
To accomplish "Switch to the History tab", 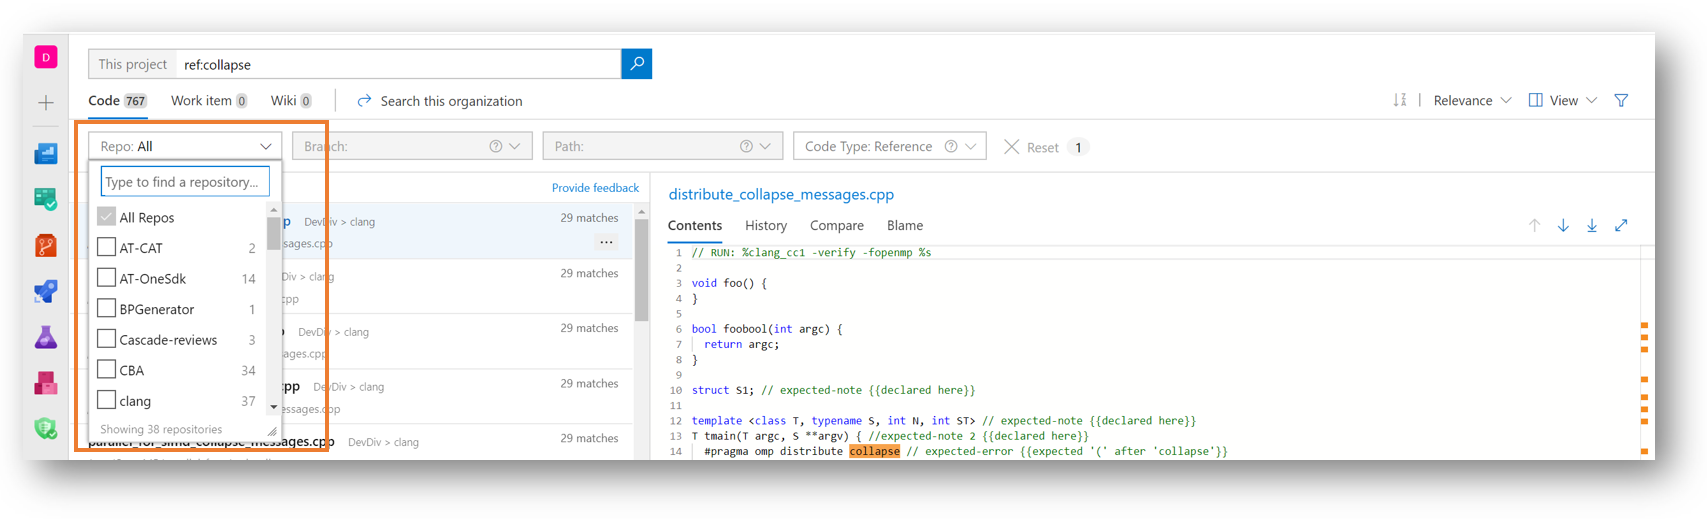I will pyautogui.click(x=765, y=225).
